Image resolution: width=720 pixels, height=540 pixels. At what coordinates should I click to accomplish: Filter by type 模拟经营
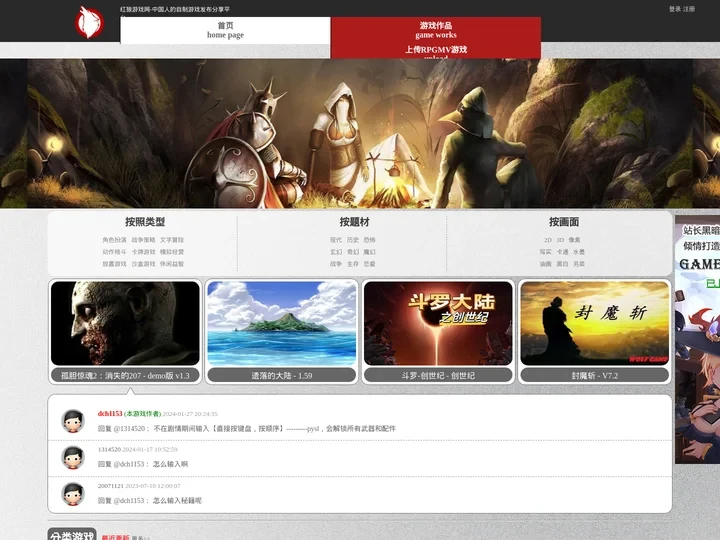tap(172, 252)
